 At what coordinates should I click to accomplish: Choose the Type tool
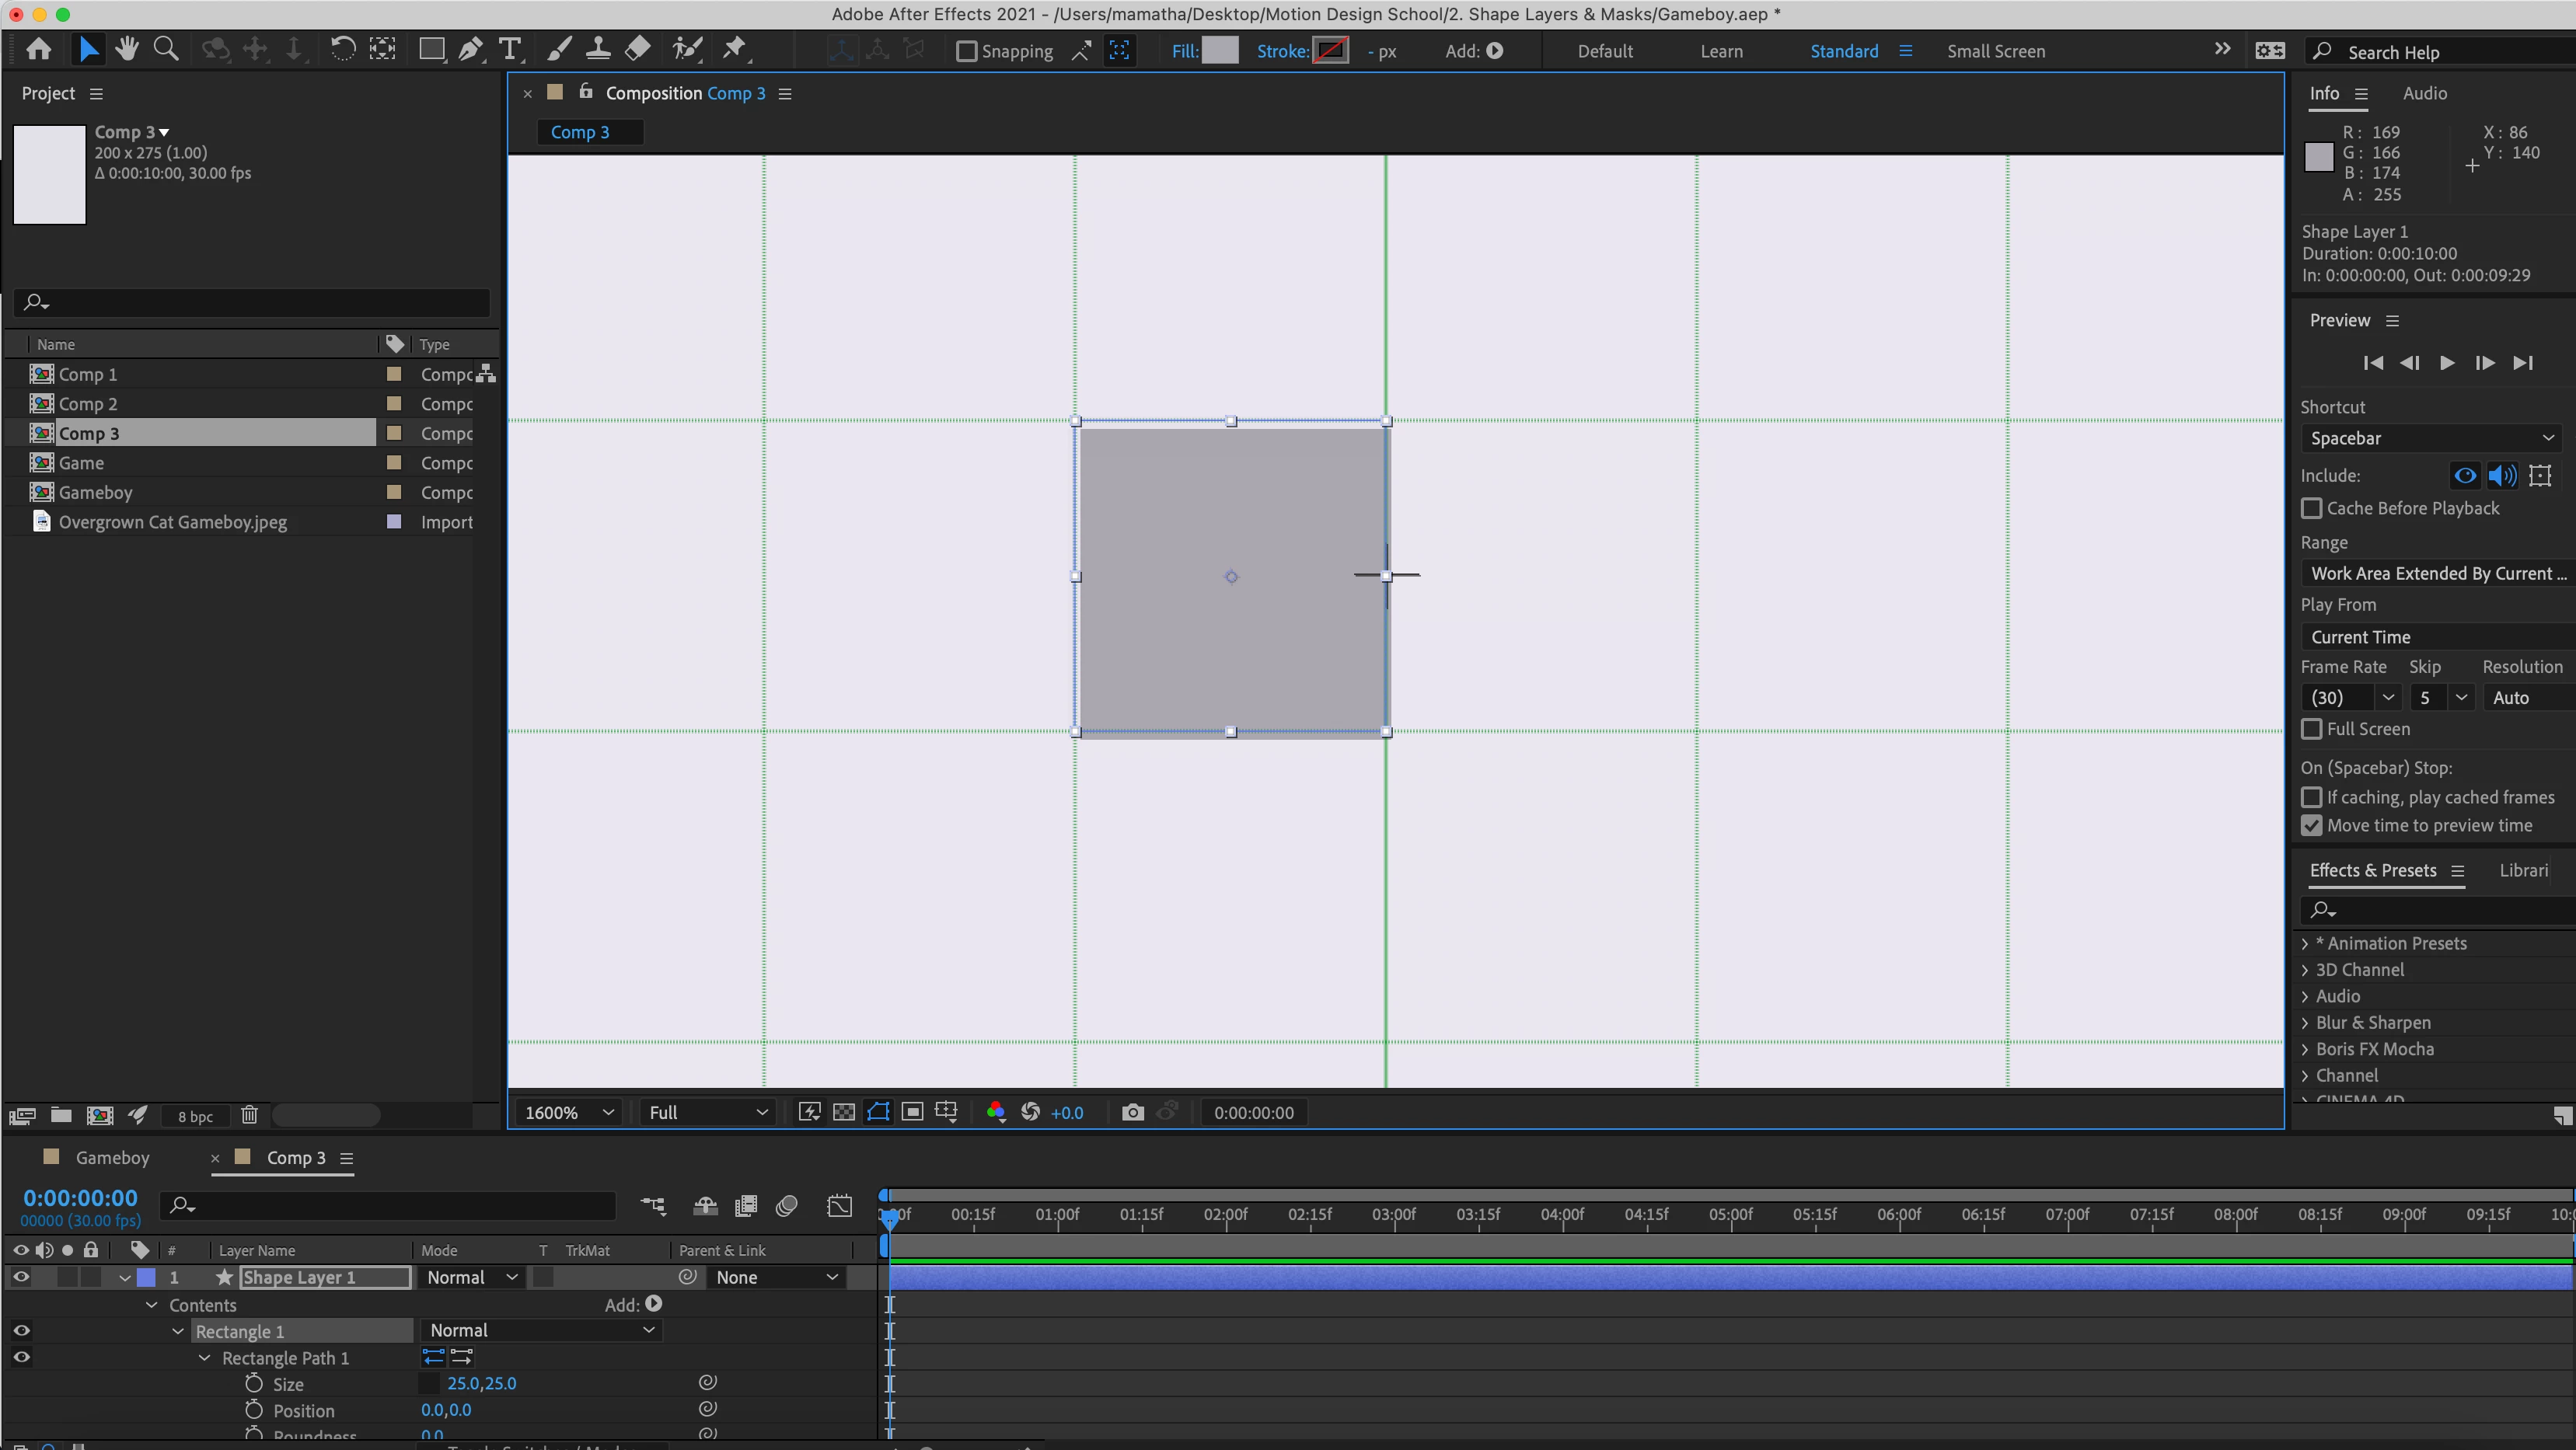tap(510, 49)
